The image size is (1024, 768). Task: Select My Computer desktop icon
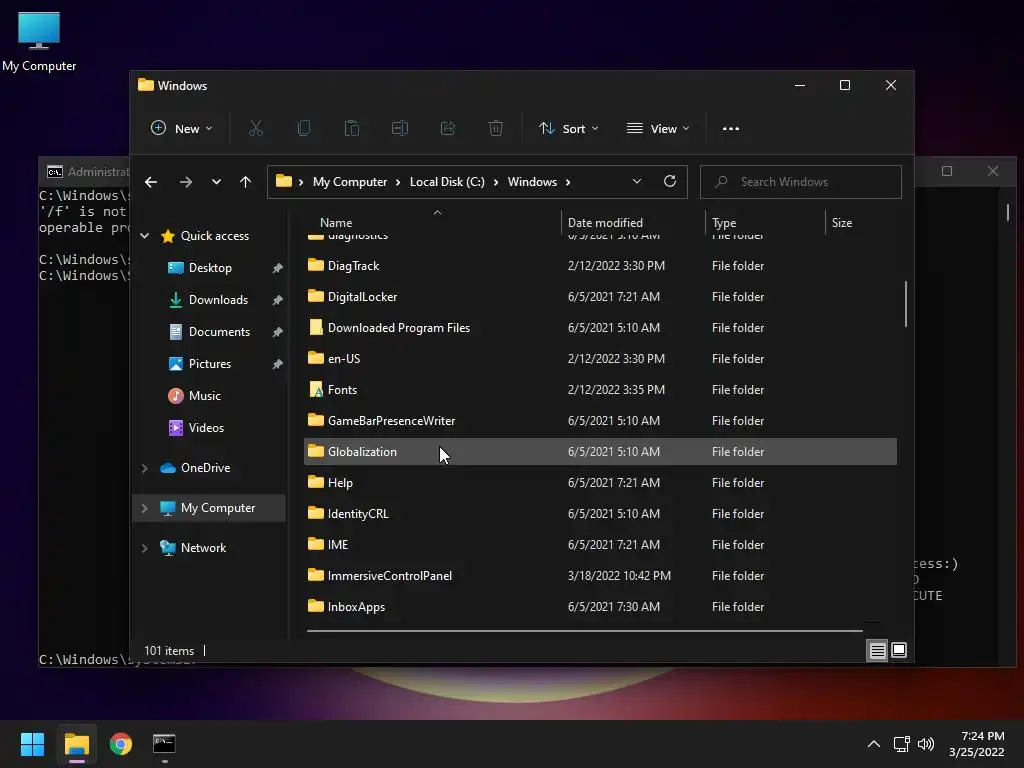pos(39,41)
